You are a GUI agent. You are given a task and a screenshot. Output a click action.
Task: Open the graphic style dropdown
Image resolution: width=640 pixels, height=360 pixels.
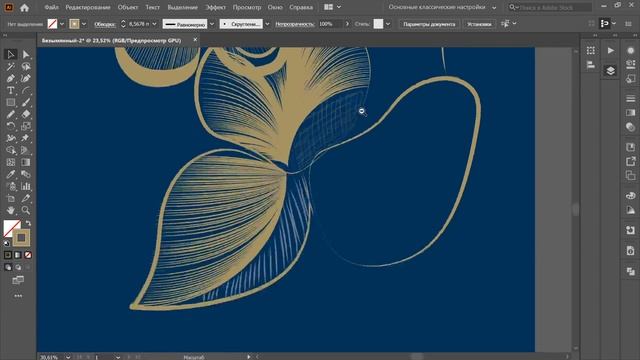click(x=388, y=24)
